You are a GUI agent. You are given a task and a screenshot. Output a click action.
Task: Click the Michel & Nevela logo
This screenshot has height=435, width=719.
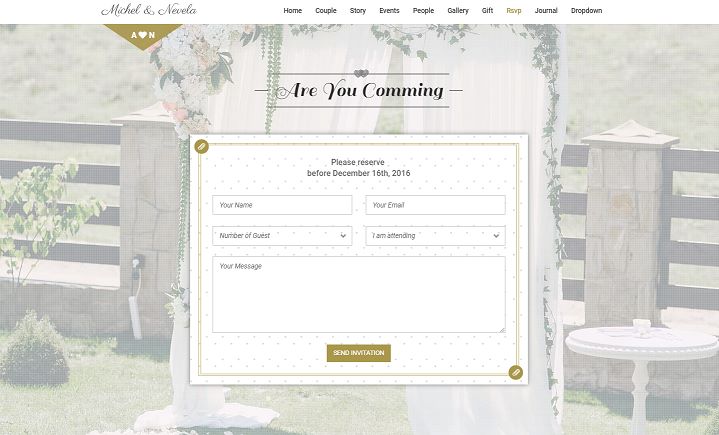[x=149, y=10]
